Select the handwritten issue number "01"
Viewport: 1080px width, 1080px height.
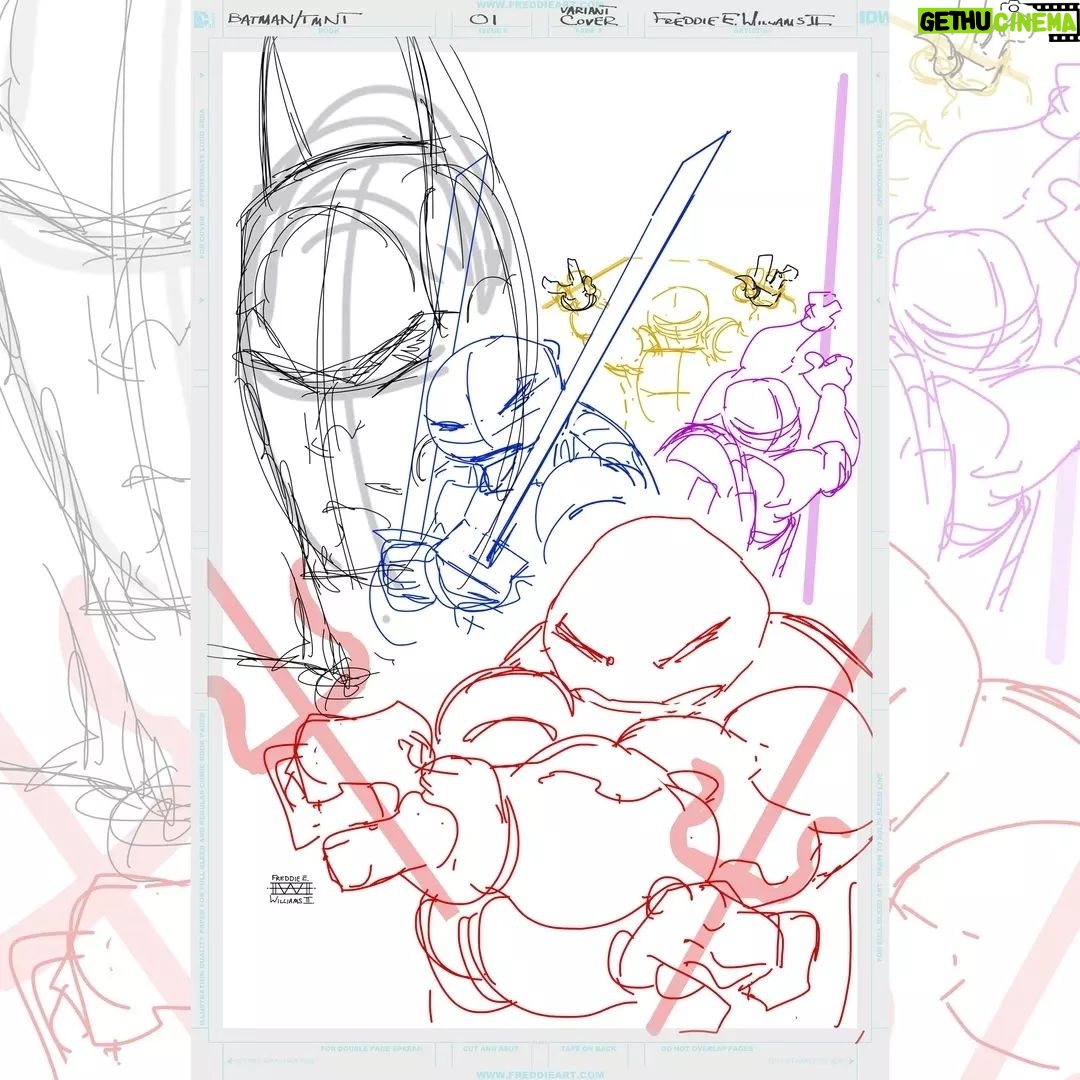point(483,19)
